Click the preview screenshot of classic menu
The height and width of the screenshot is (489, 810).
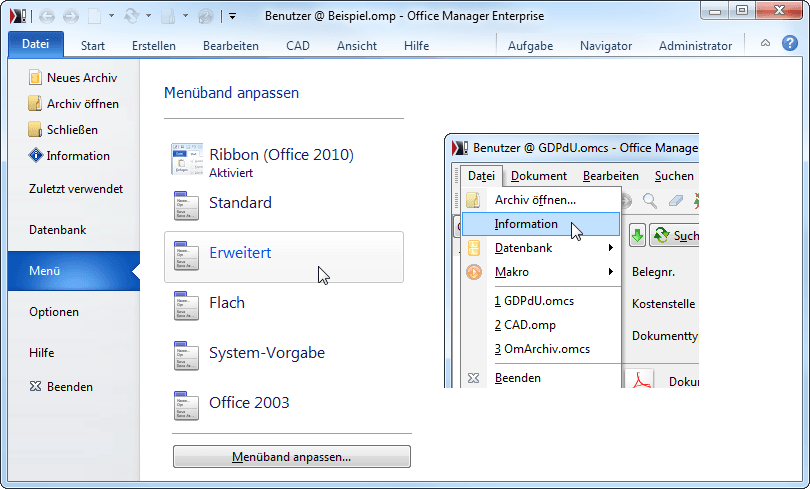(571, 261)
